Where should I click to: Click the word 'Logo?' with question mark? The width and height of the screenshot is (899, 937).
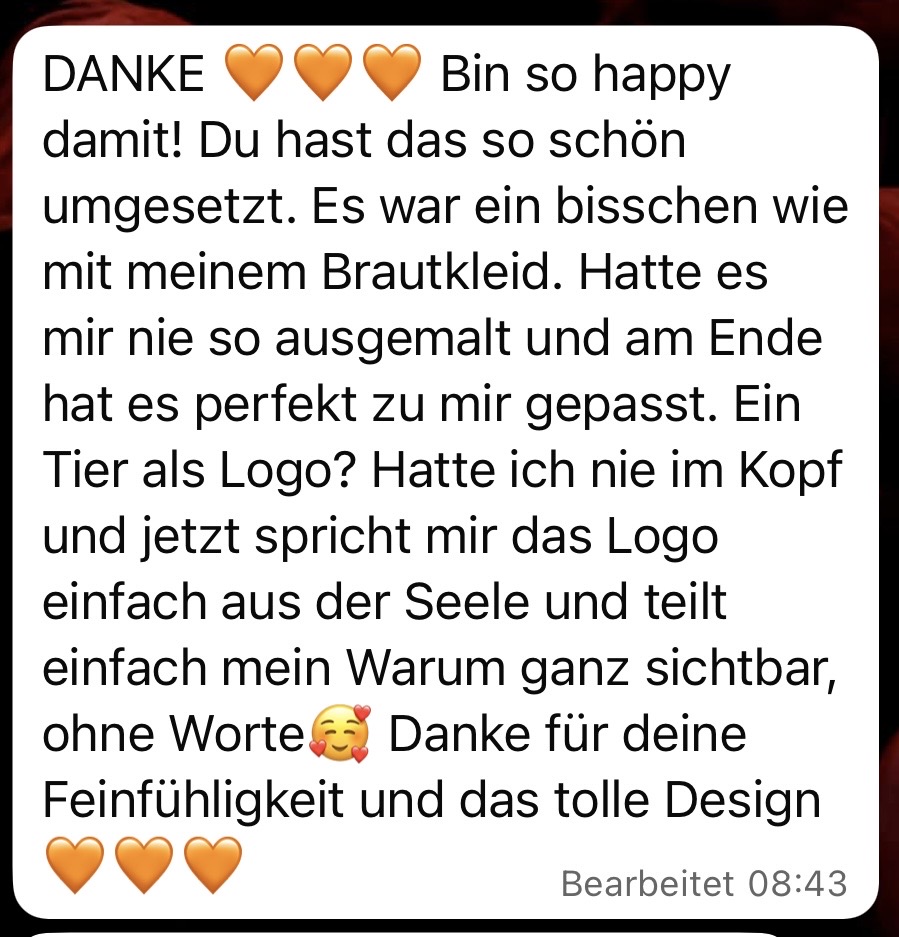point(288,471)
